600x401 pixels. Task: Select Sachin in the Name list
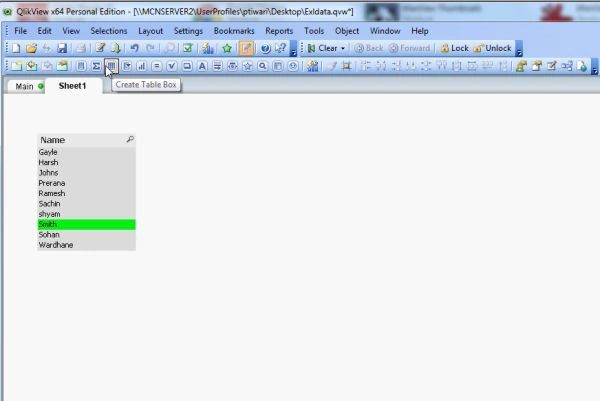point(86,204)
